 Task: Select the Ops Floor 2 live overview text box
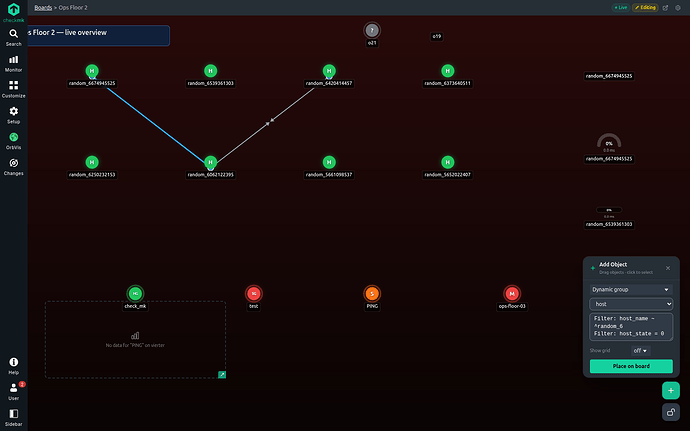click(x=99, y=36)
